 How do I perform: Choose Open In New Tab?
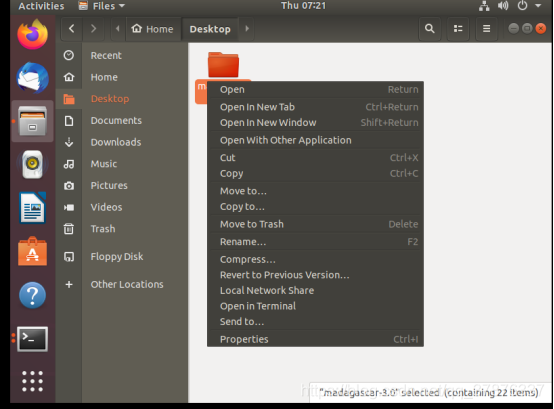click(x=316, y=107)
